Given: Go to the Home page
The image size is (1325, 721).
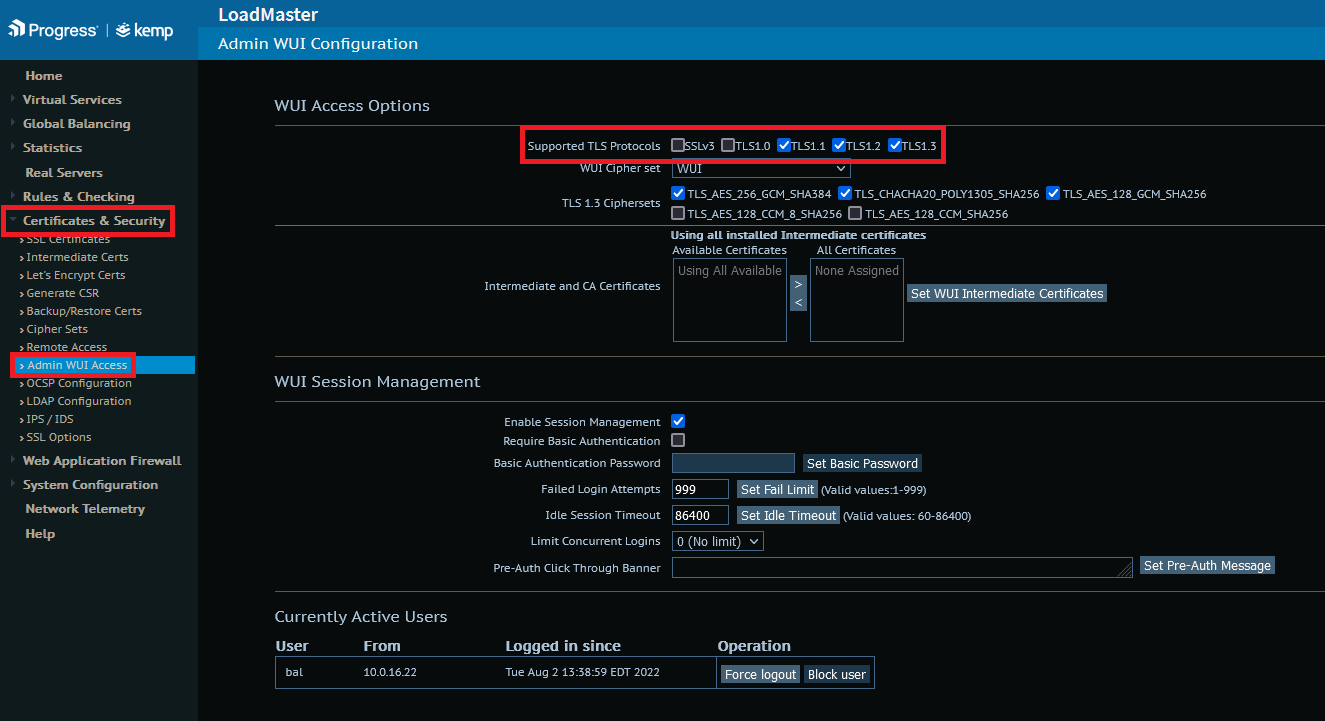Looking at the screenshot, I should (x=44, y=76).
